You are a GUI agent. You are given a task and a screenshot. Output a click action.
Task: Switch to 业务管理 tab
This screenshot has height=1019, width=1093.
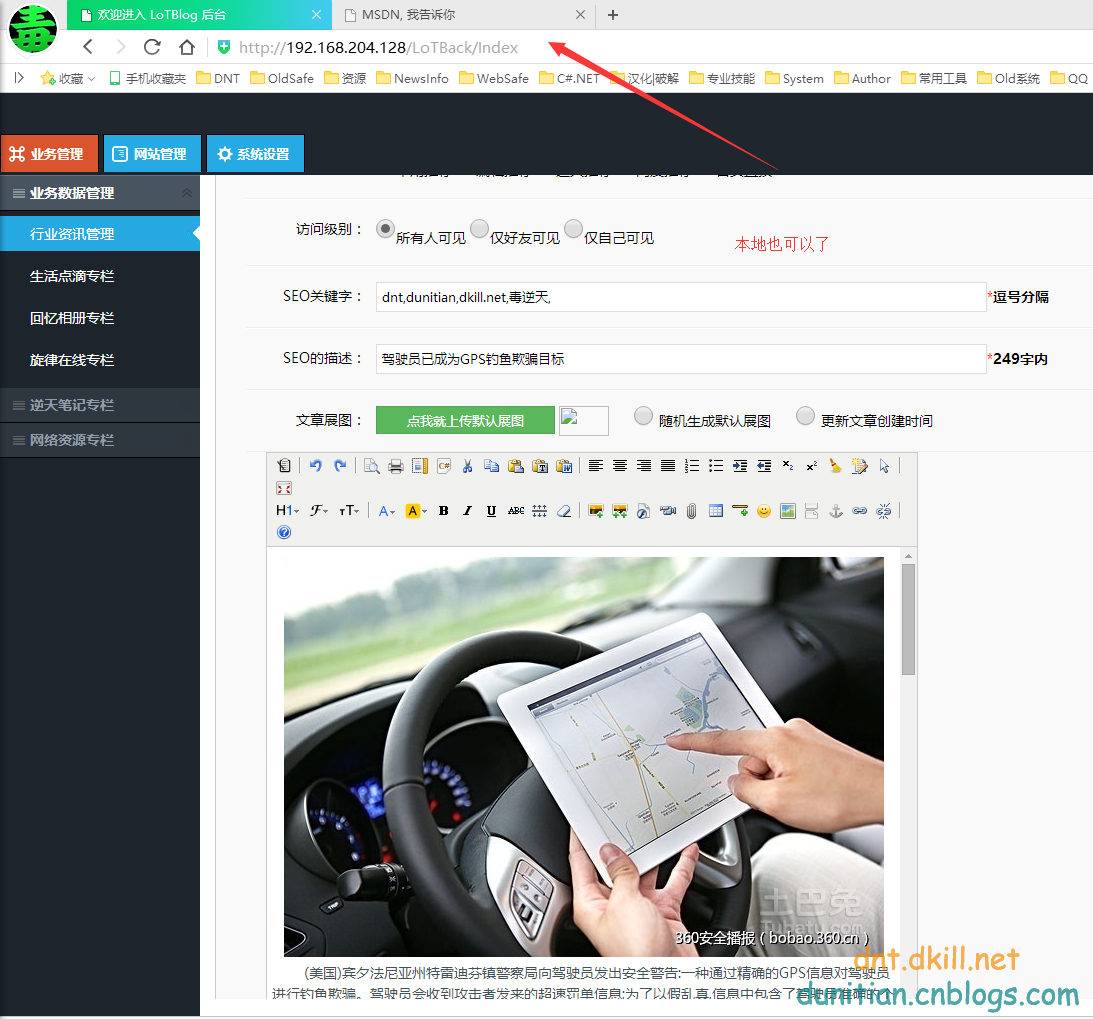(x=49, y=153)
